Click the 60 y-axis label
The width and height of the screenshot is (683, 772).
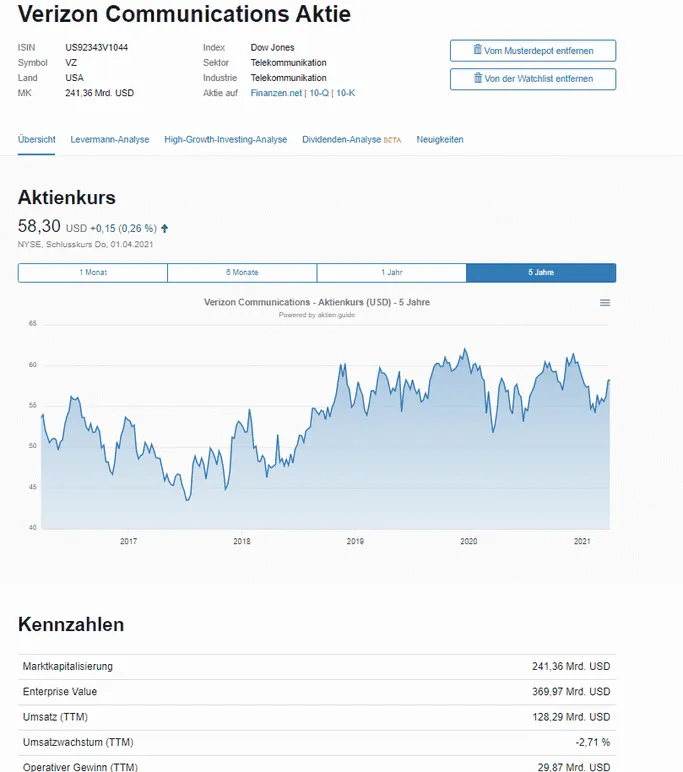33,365
